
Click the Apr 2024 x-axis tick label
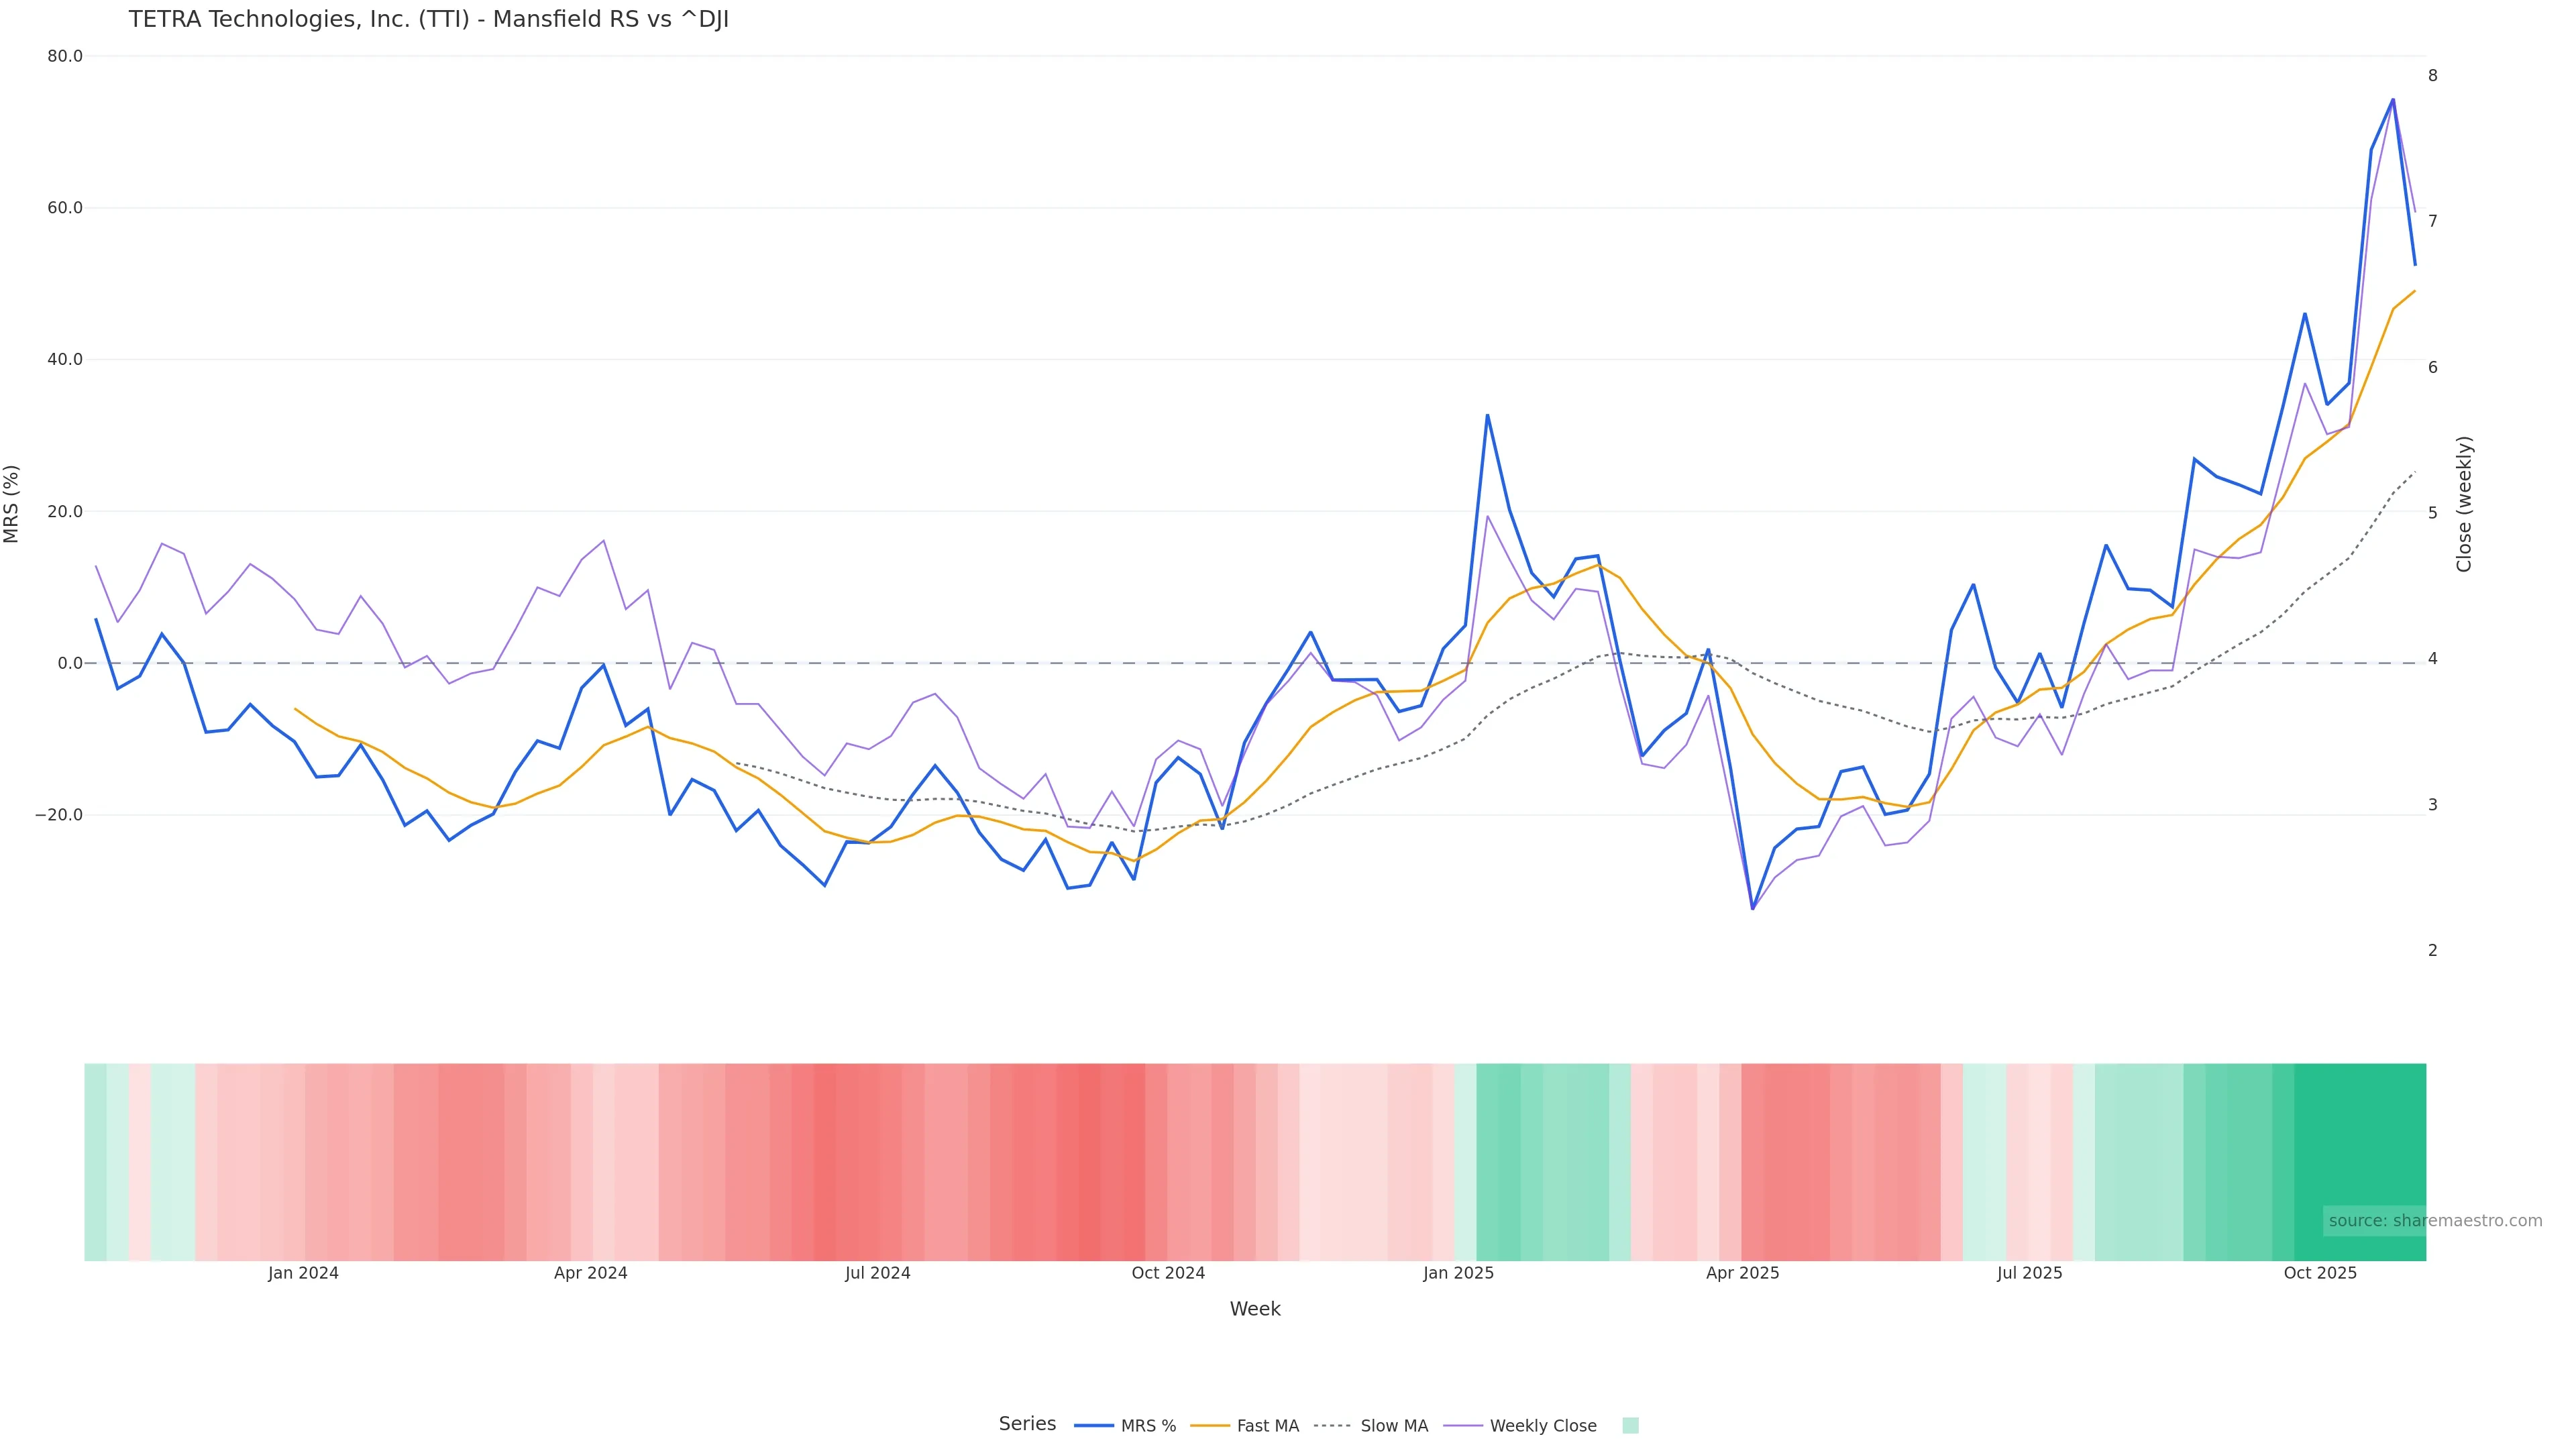click(590, 1273)
